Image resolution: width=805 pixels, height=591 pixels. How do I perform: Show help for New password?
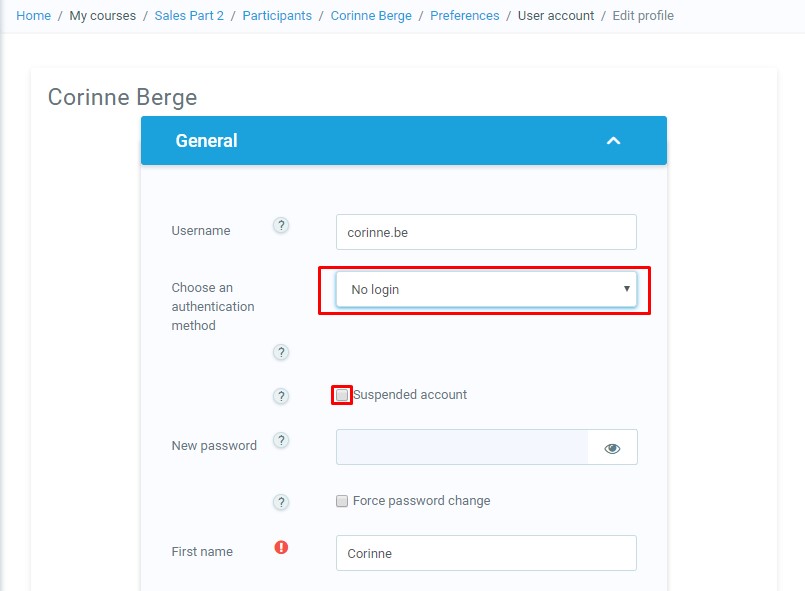281,441
